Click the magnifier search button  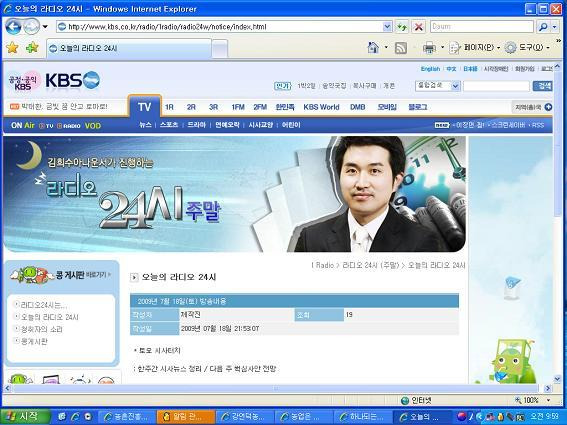[x=543, y=26]
